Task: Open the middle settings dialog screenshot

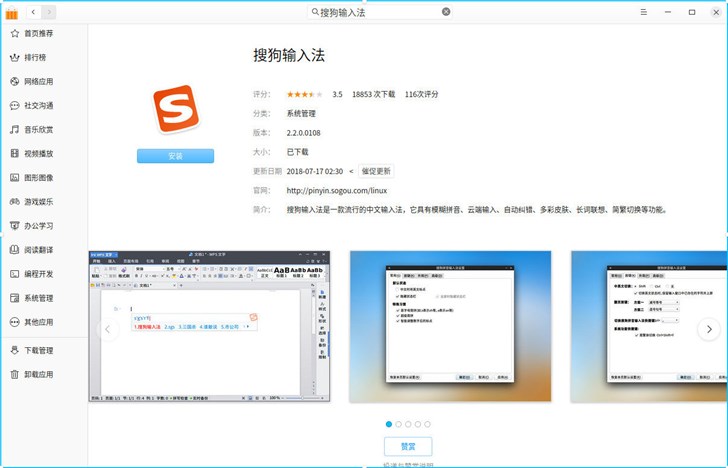Action: click(450, 326)
